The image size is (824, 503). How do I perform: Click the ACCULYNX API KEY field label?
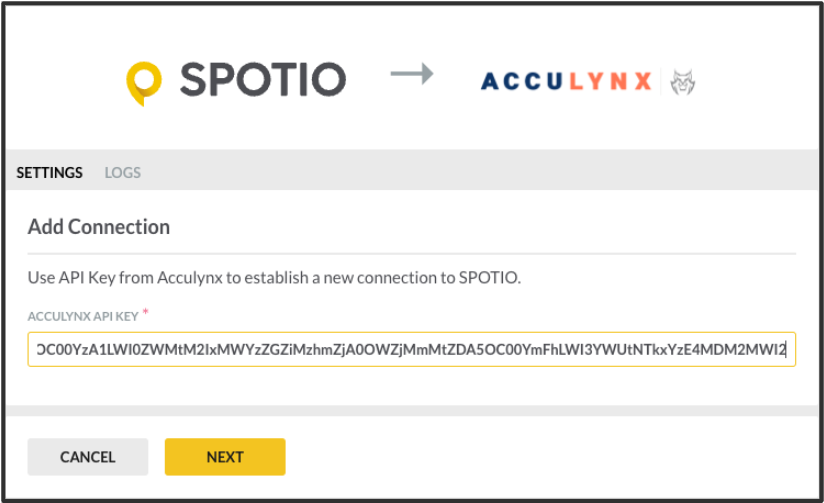[x=83, y=316]
